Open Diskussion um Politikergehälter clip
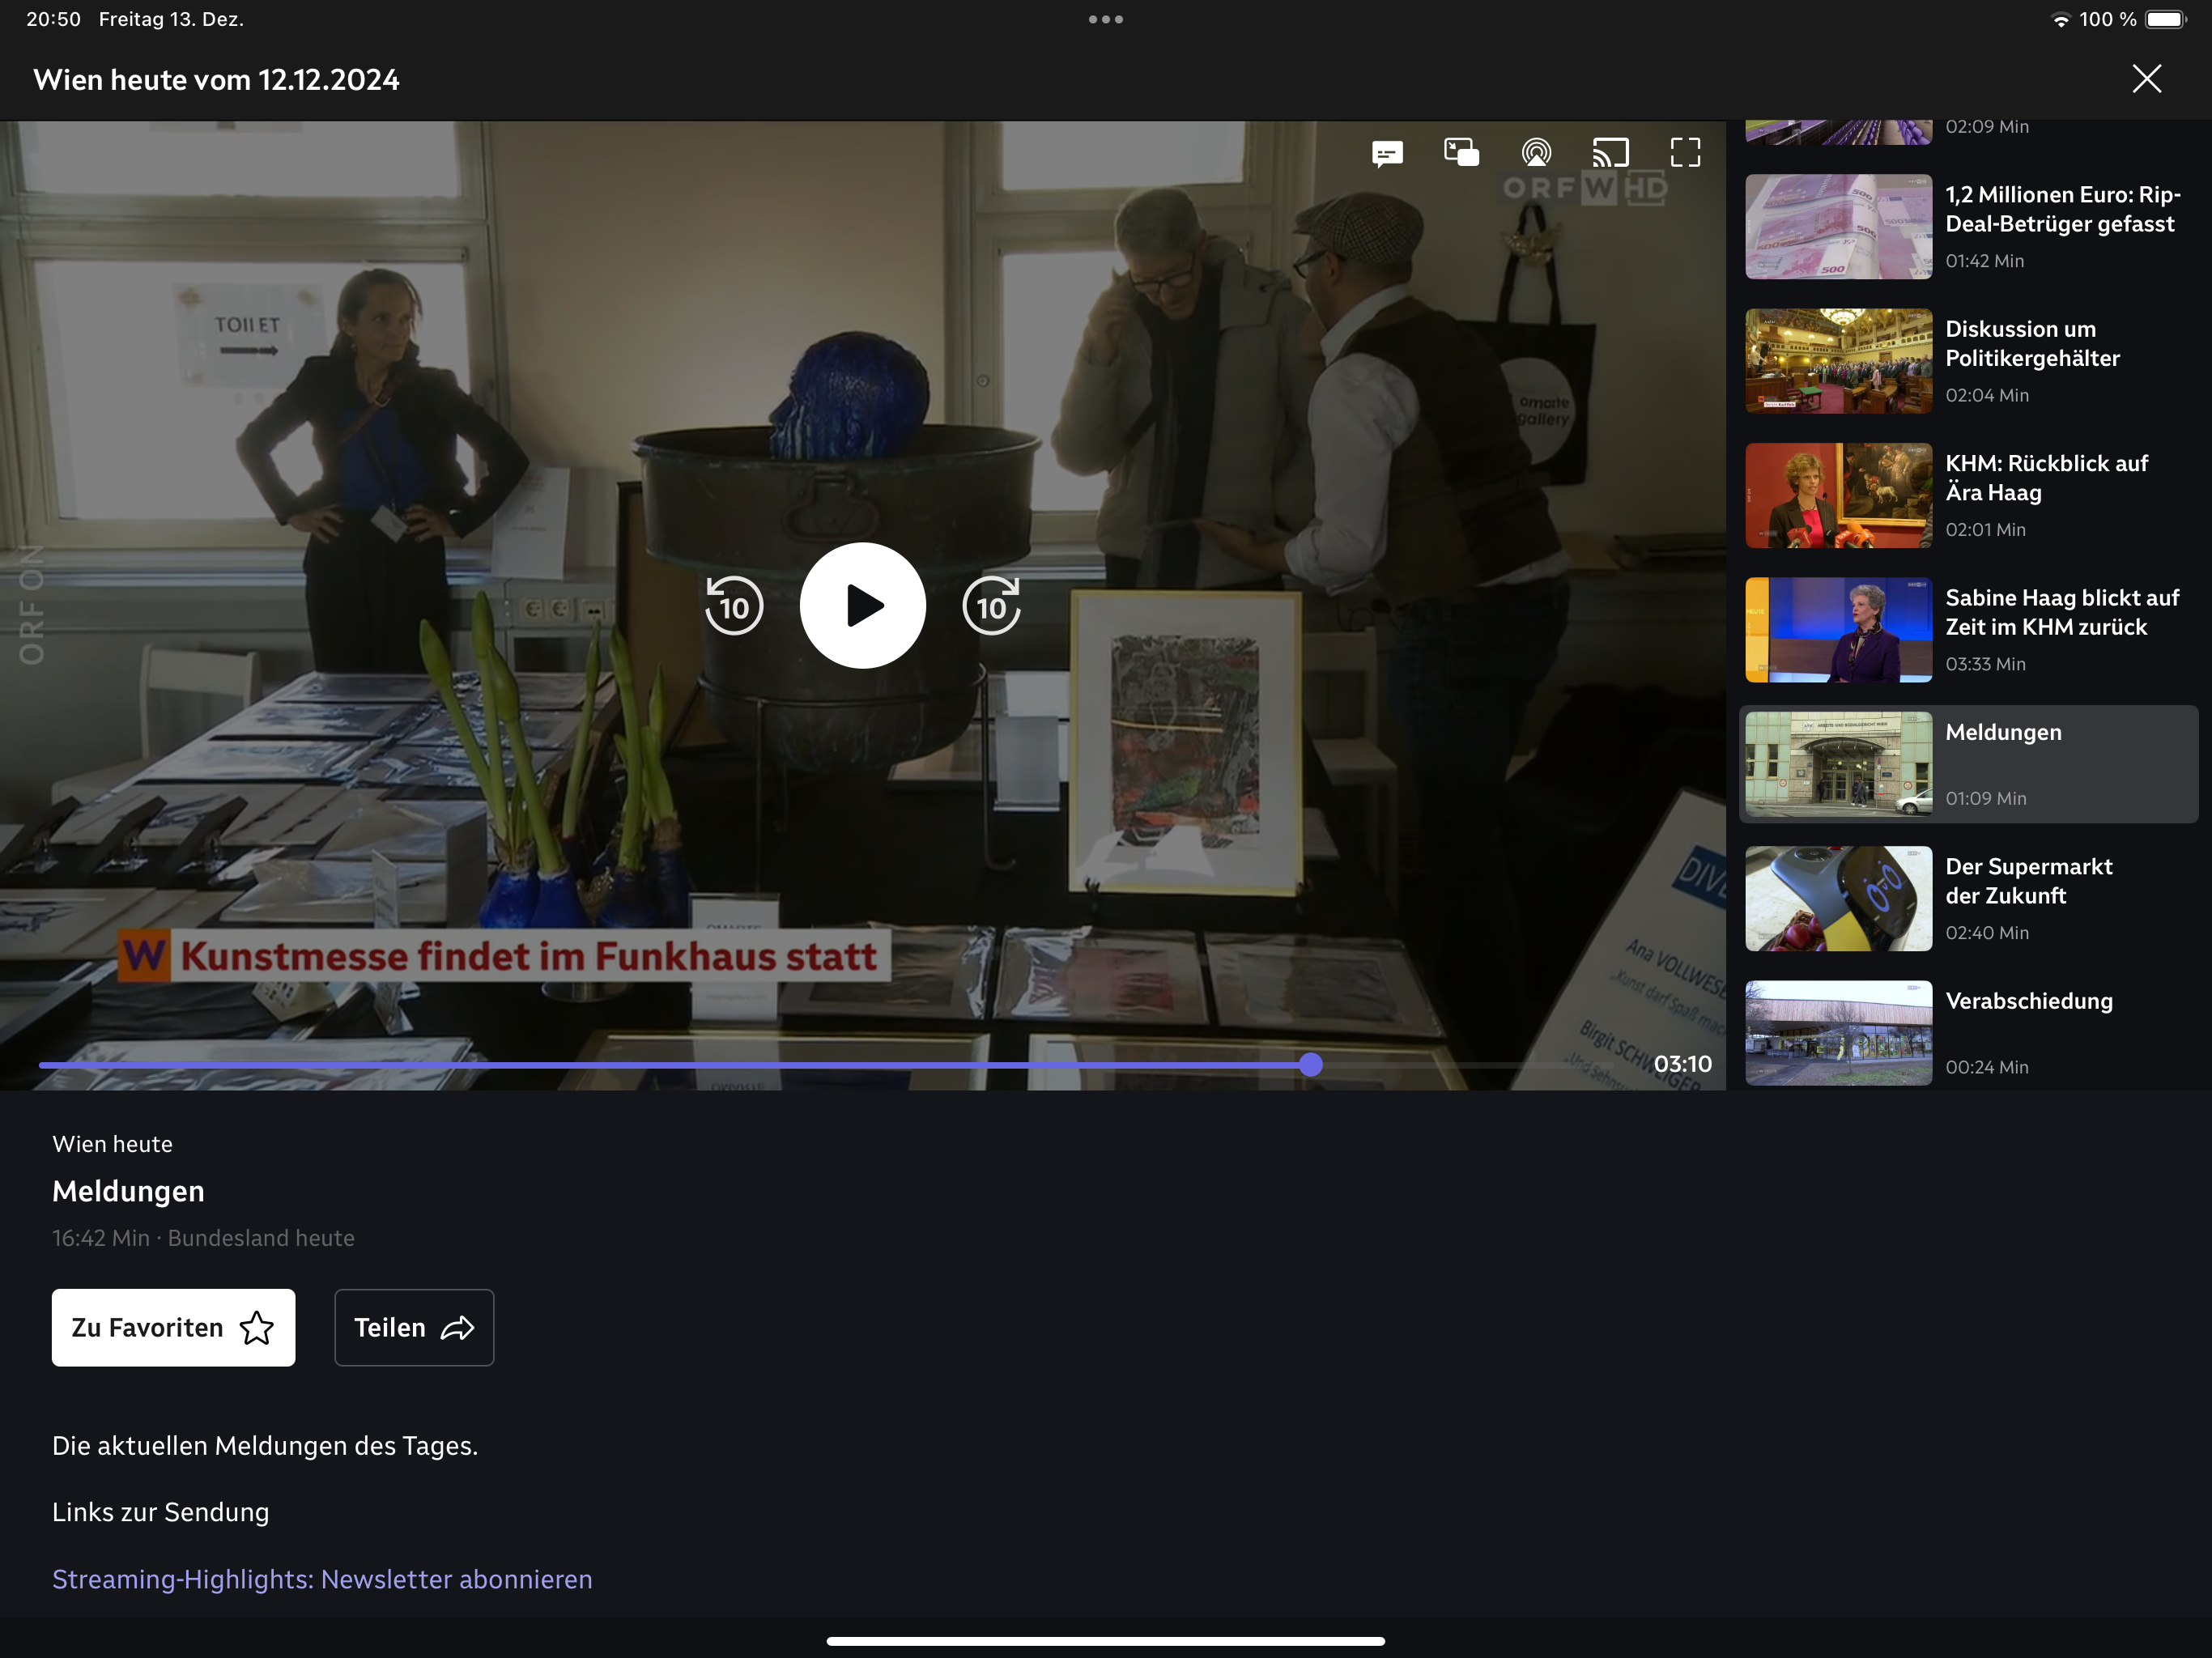Viewport: 2212px width, 1658px height. coord(1967,361)
